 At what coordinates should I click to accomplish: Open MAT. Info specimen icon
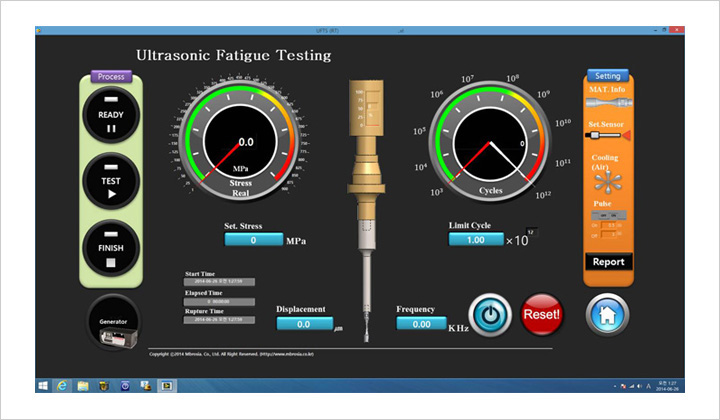pos(608,102)
